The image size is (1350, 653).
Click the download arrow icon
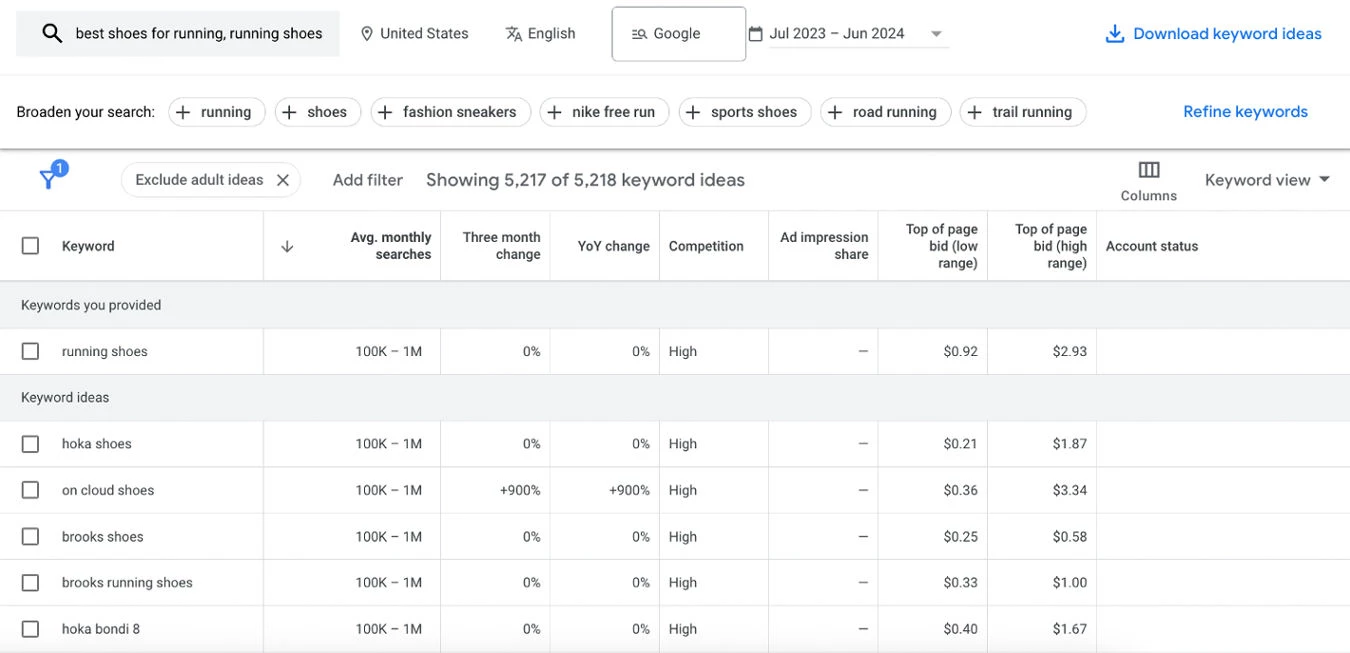pyautogui.click(x=1114, y=34)
